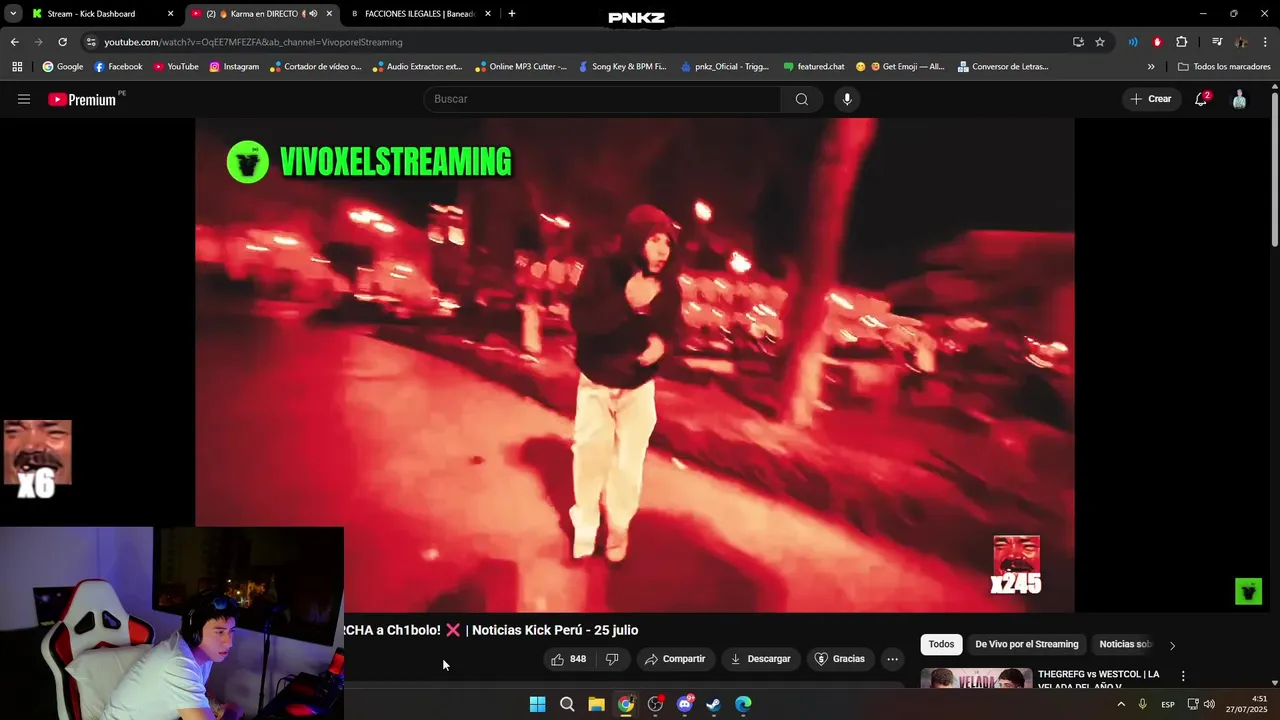Open Chrome three-dot menu

coord(1265,42)
